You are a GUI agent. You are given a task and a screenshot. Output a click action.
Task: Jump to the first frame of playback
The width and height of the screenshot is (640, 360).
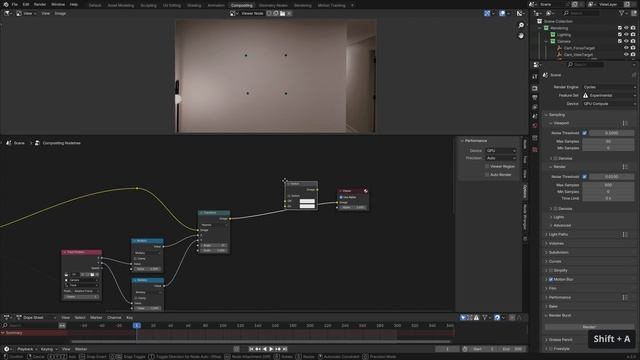point(251,349)
